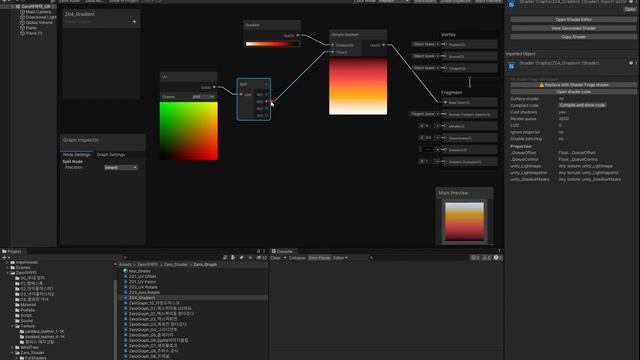Click the Project hidden packages eye icon
This screenshot has width=640, height=360.
(259, 258)
